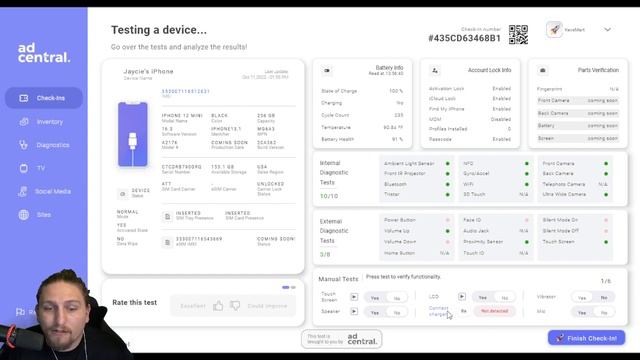This screenshot has width=640, height=360.
Task: Click the Battery Info card icon
Action: [327, 71]
